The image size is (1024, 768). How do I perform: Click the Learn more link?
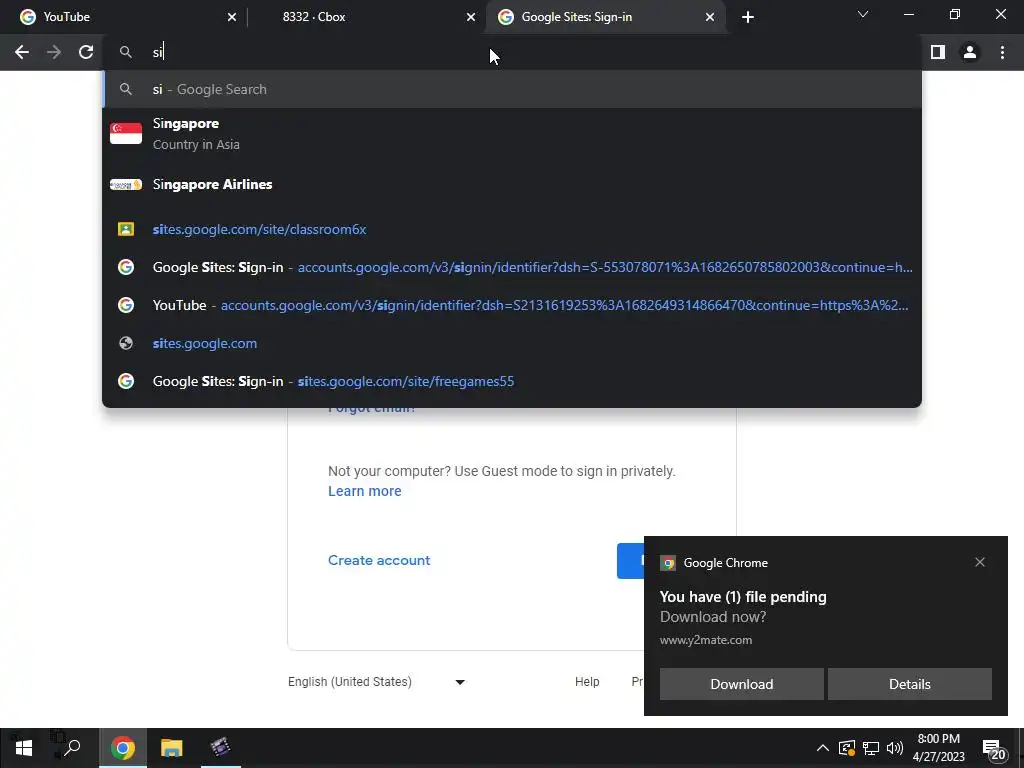(364, 491)
